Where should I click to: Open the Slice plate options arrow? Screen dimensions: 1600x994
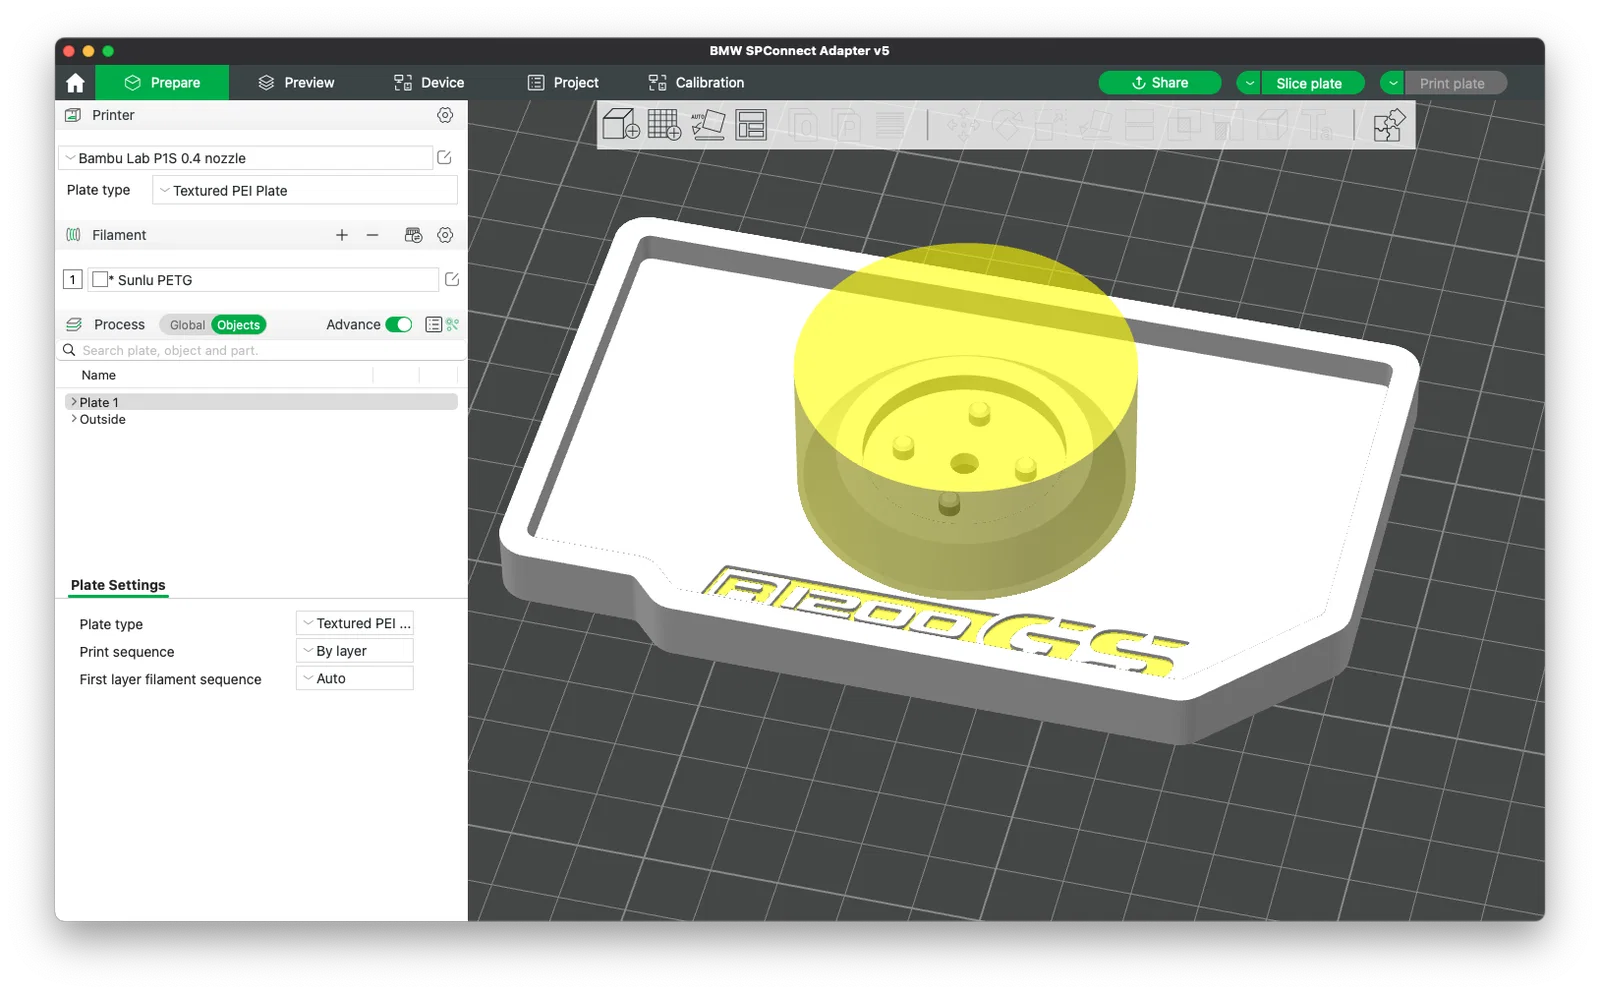[x=1249, y=83]
